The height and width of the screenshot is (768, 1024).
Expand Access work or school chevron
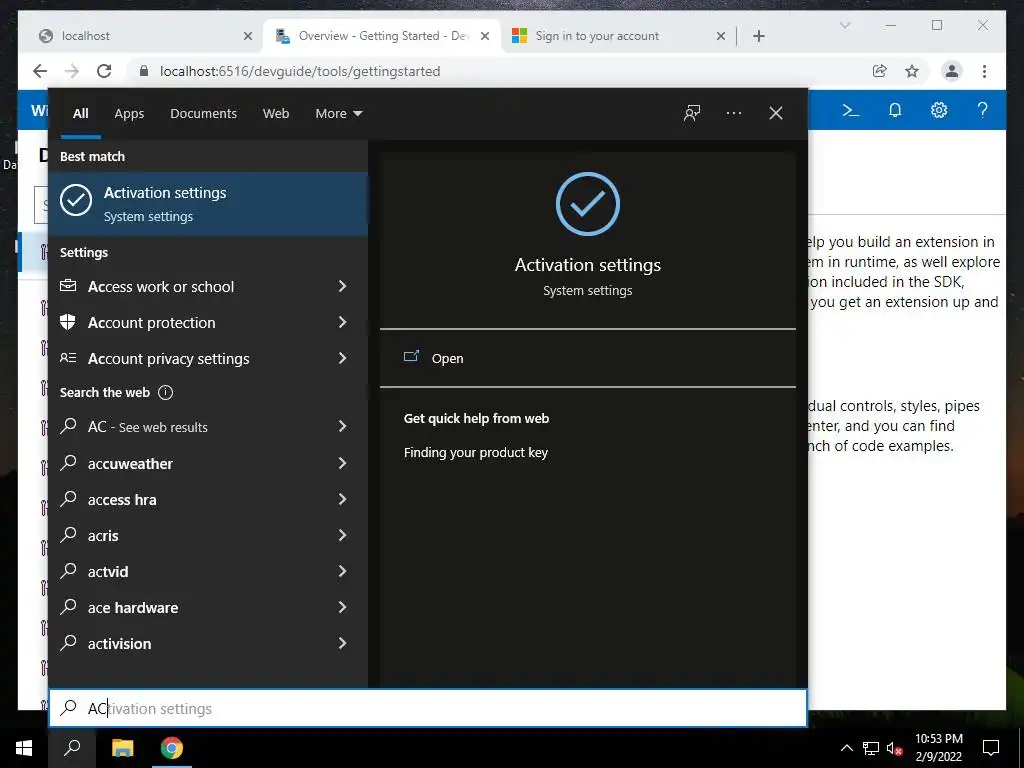coord(342,286)
